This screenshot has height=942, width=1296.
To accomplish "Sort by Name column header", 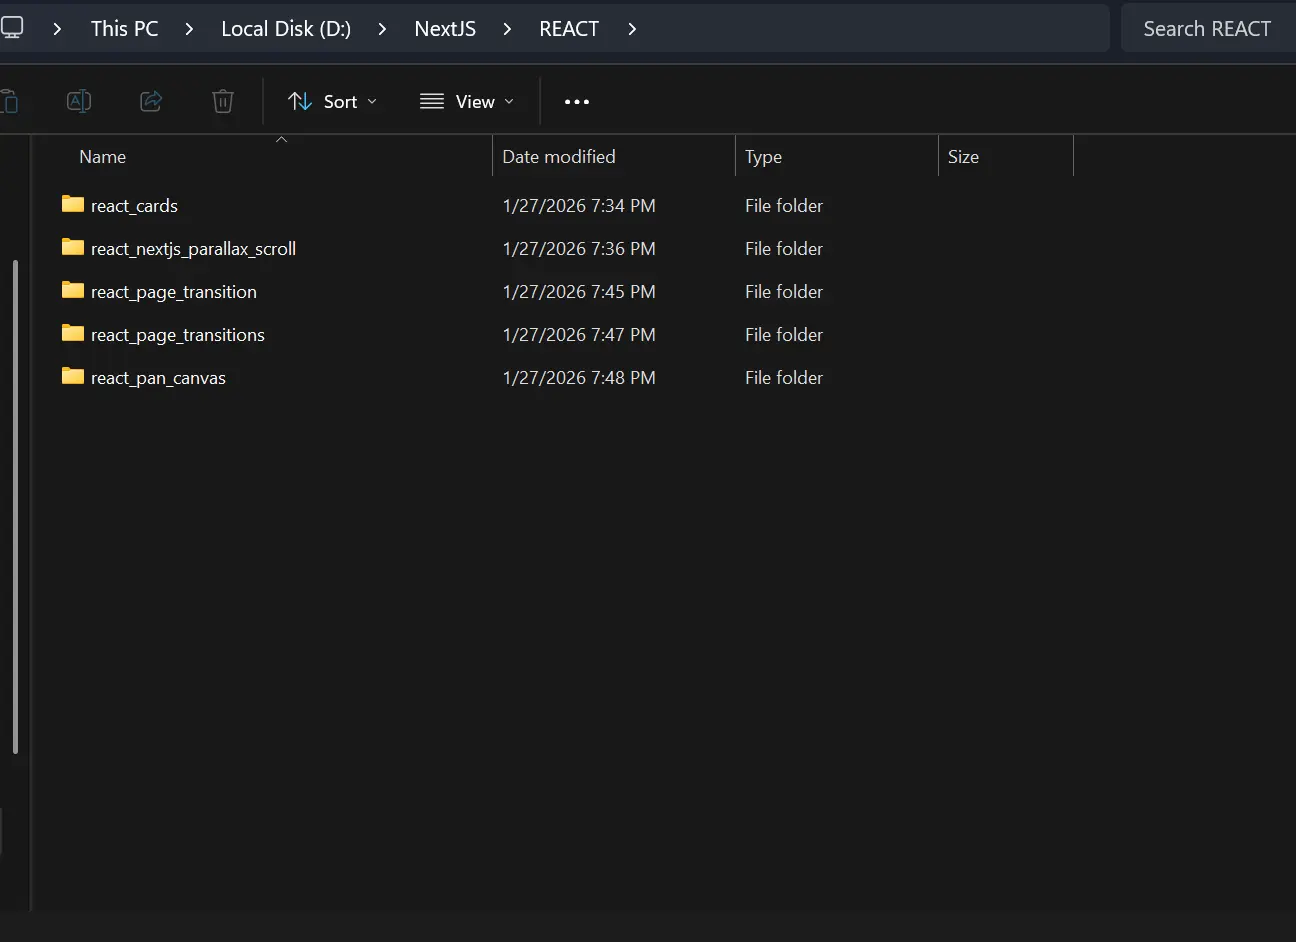I will click(103, 157).
